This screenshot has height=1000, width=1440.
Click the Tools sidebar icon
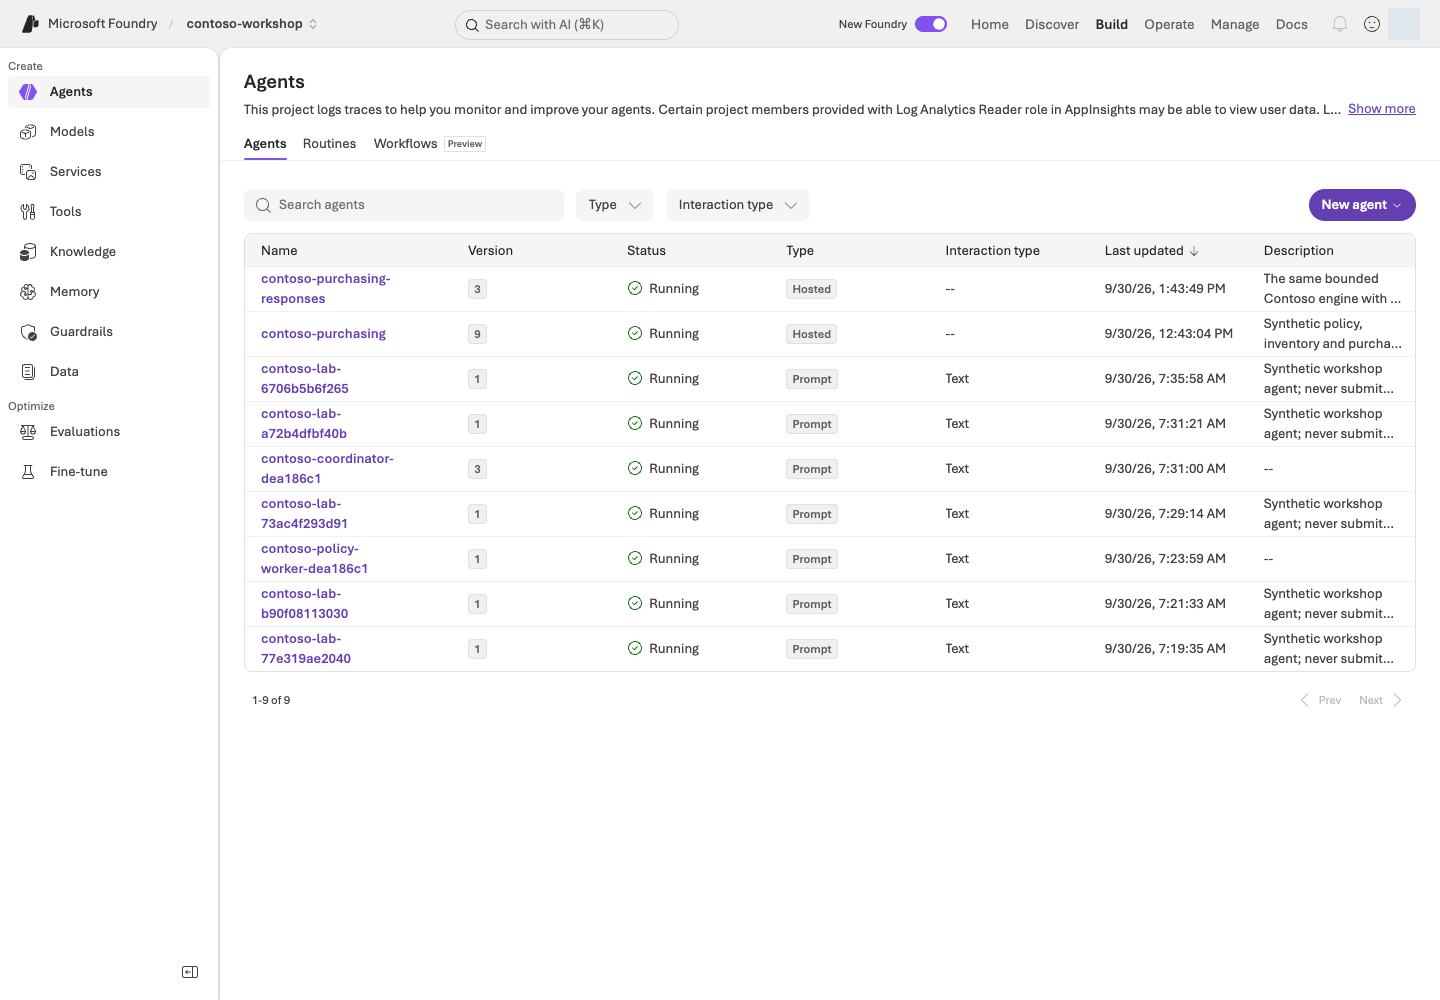coord(28,212)
